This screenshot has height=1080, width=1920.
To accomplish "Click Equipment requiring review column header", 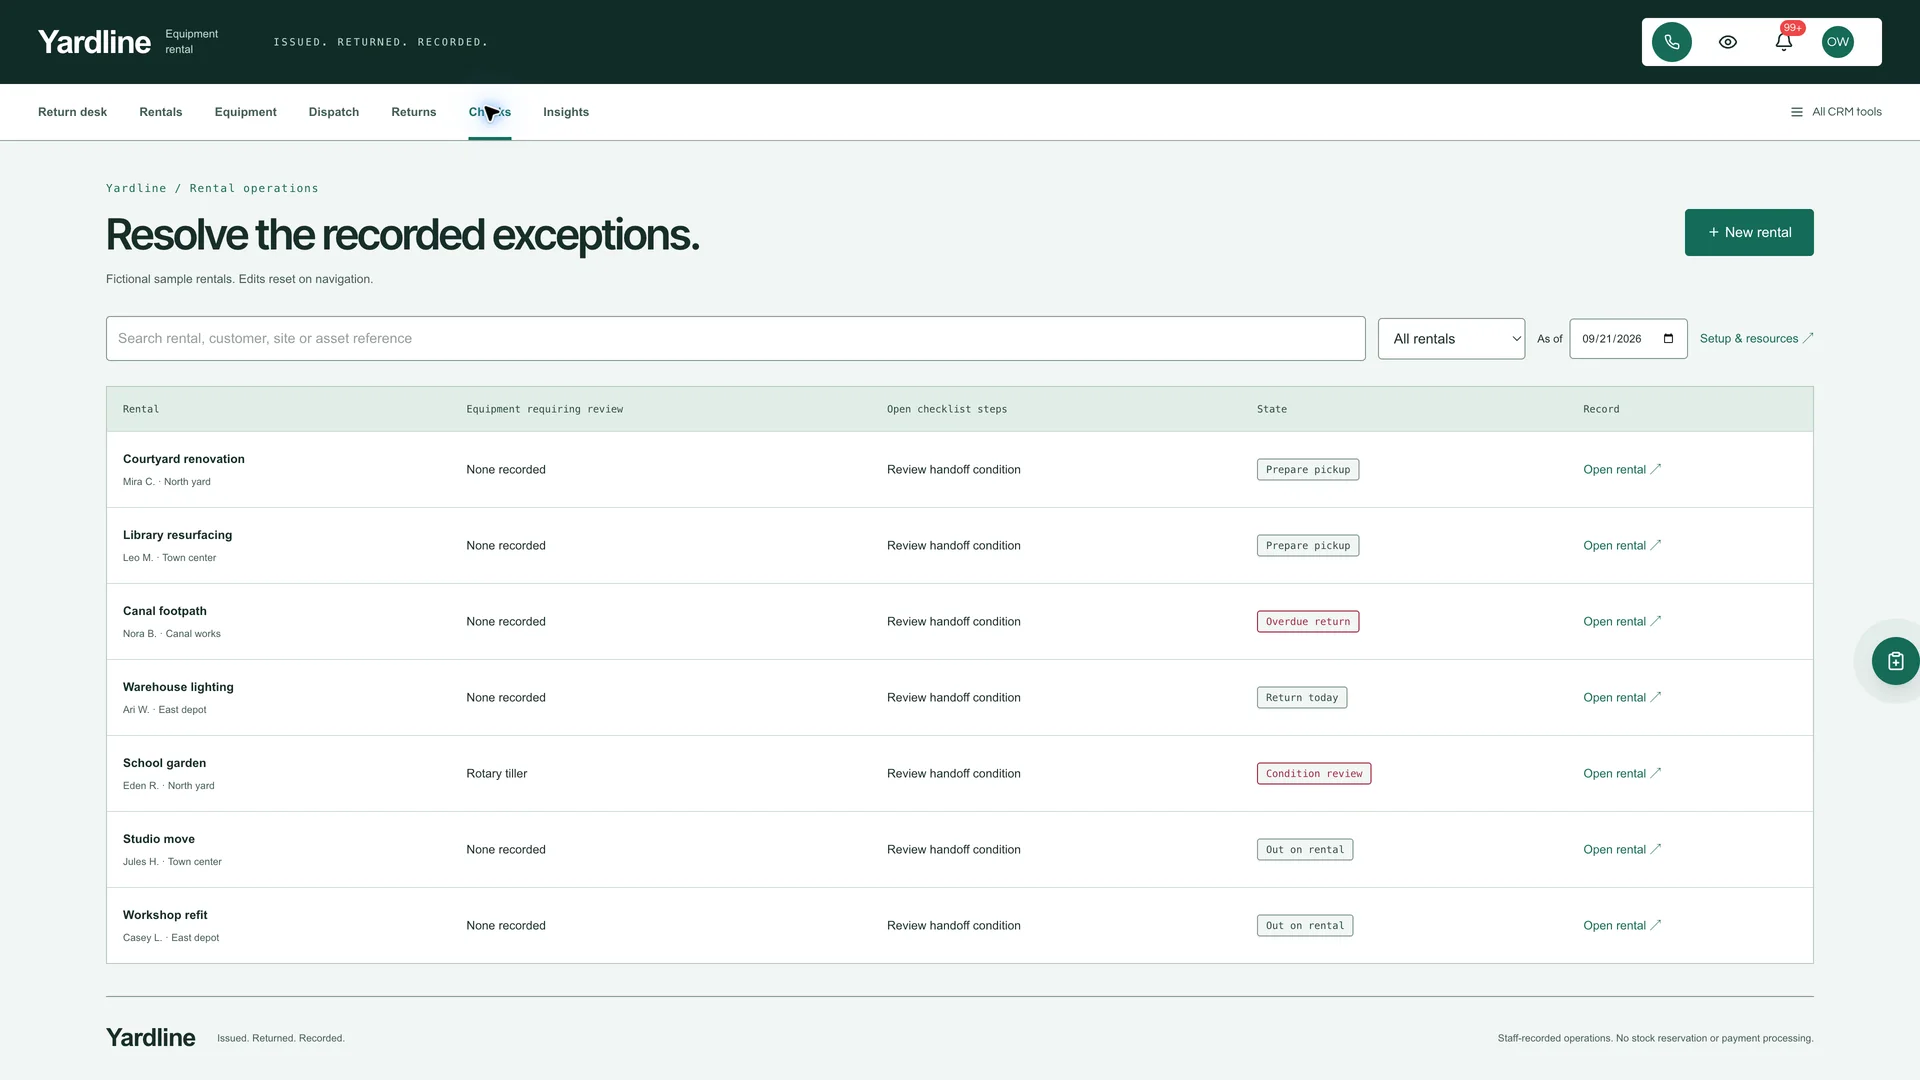I will [x=544, y=409].
